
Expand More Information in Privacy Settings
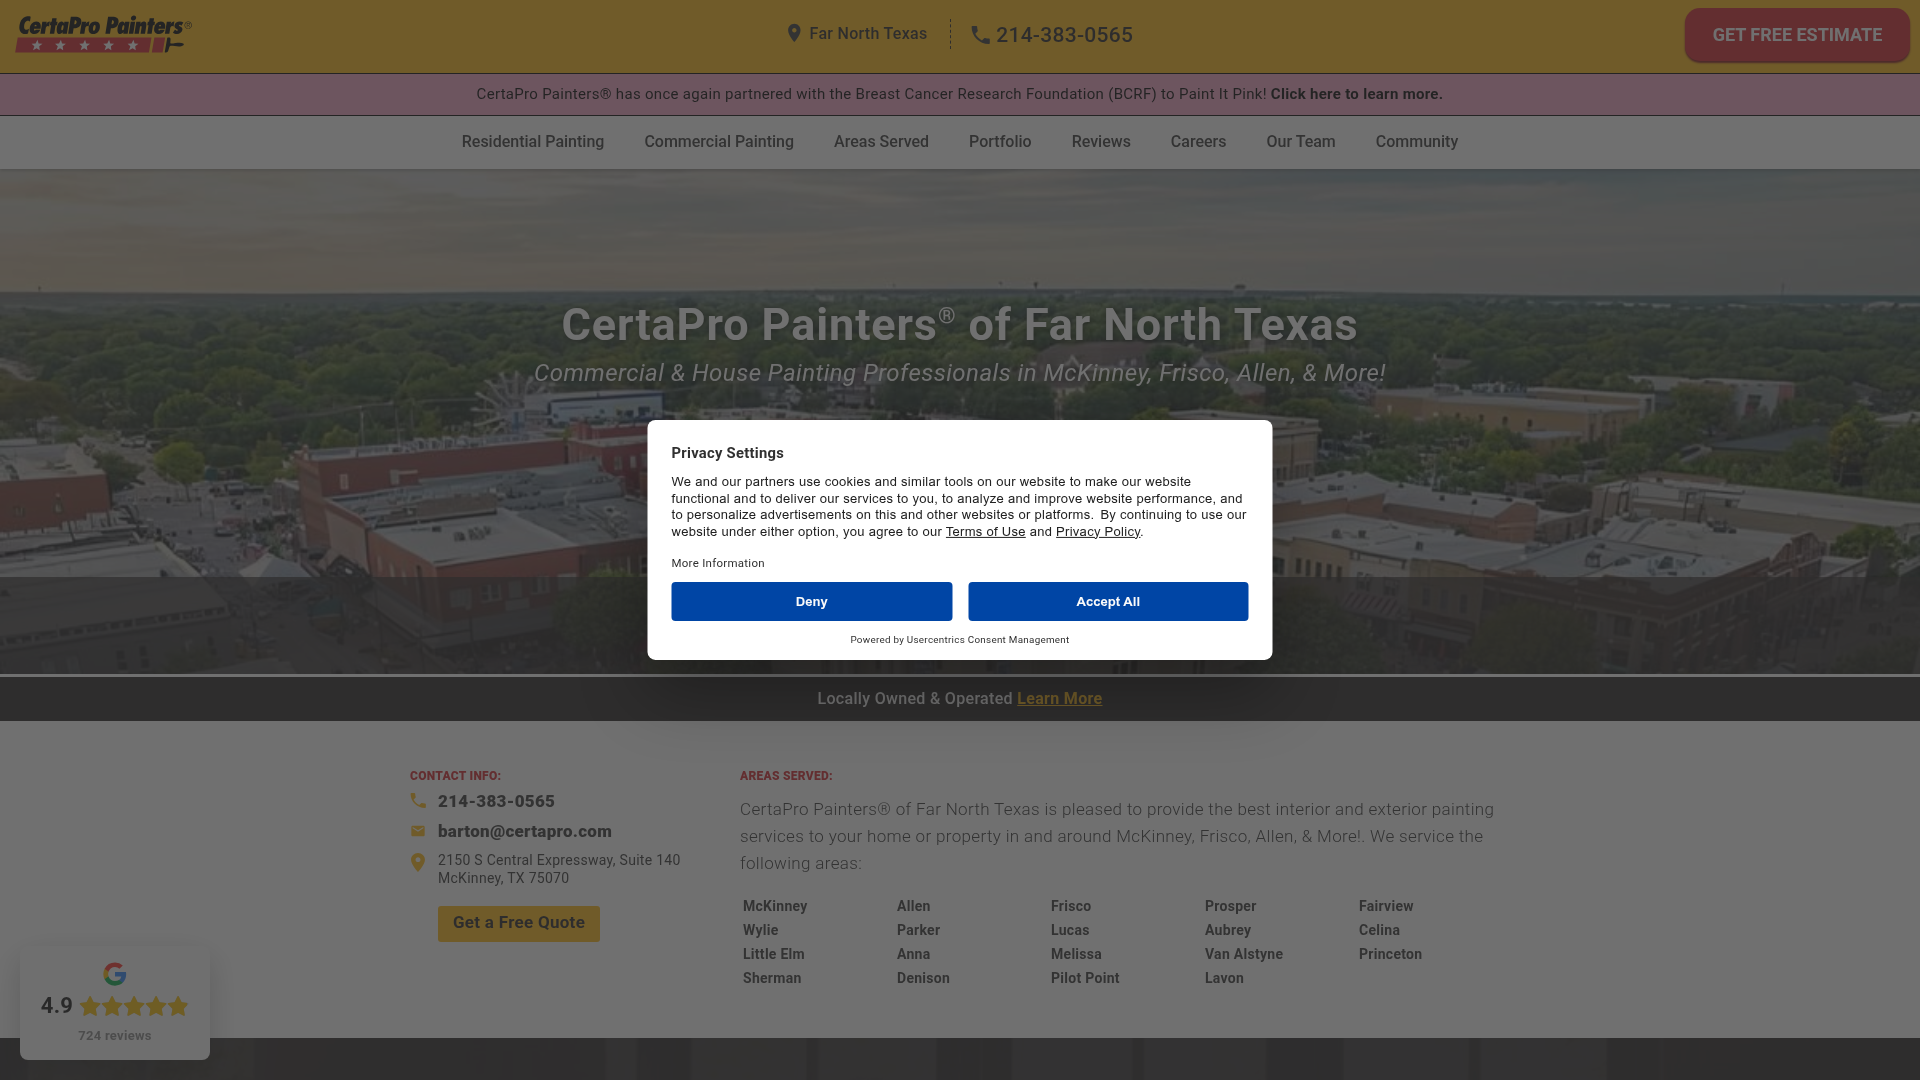717,564
